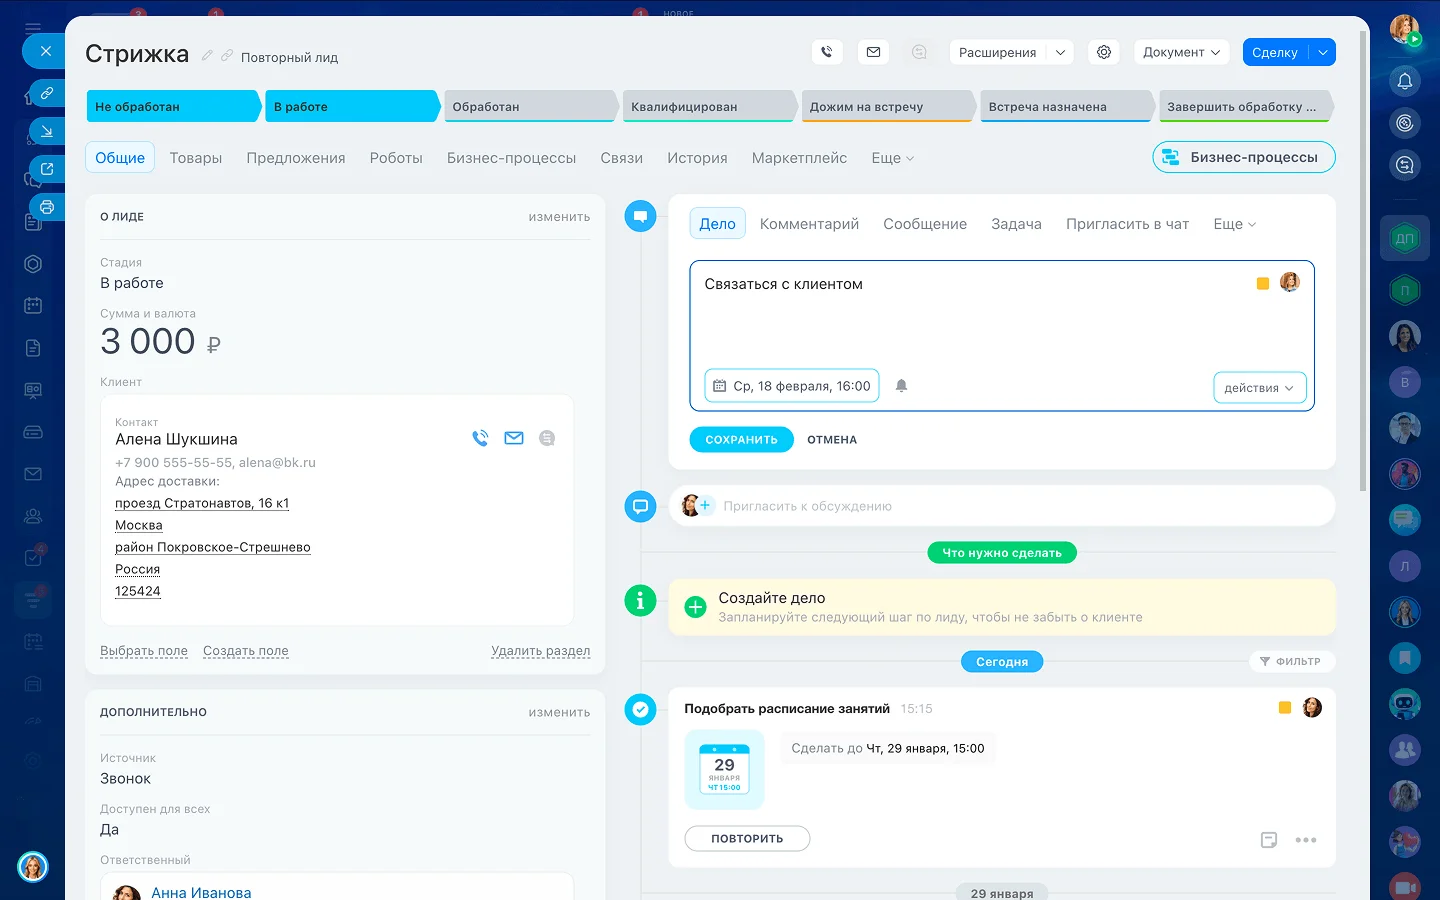This screenshot has height=900, width=1440.
Task: Mark Подобрать расписание занятий as completed
Action: point(640,709)
